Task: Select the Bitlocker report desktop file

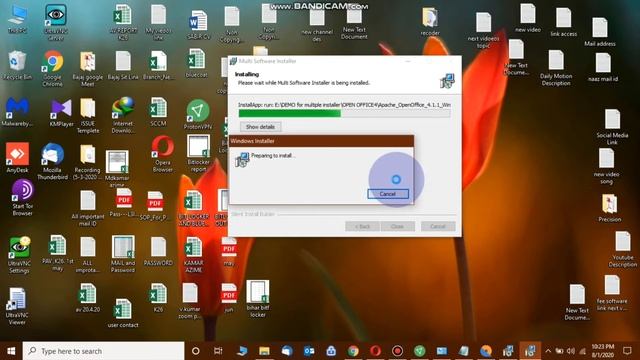Action: pyautogui.click(x=198, y=154)
